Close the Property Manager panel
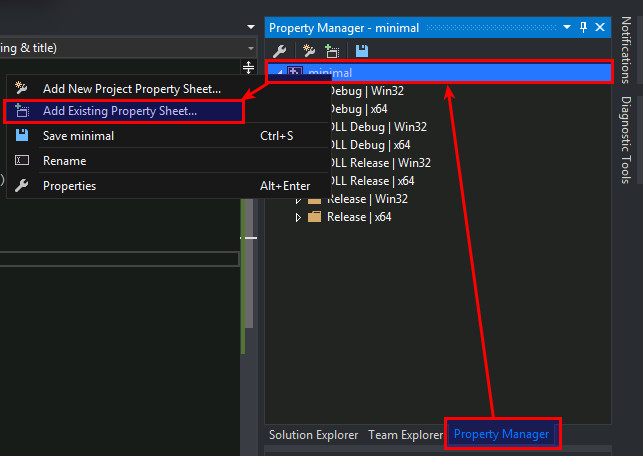This screenshot has width=643, height=456. pos(600,27)
